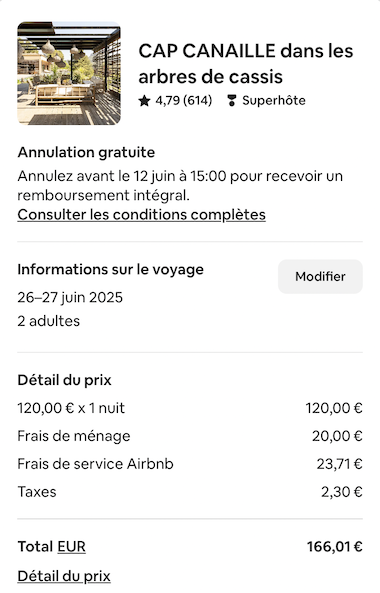
Task: Click the Annulation gratuite heading
Action: click(x=86, y=152)
